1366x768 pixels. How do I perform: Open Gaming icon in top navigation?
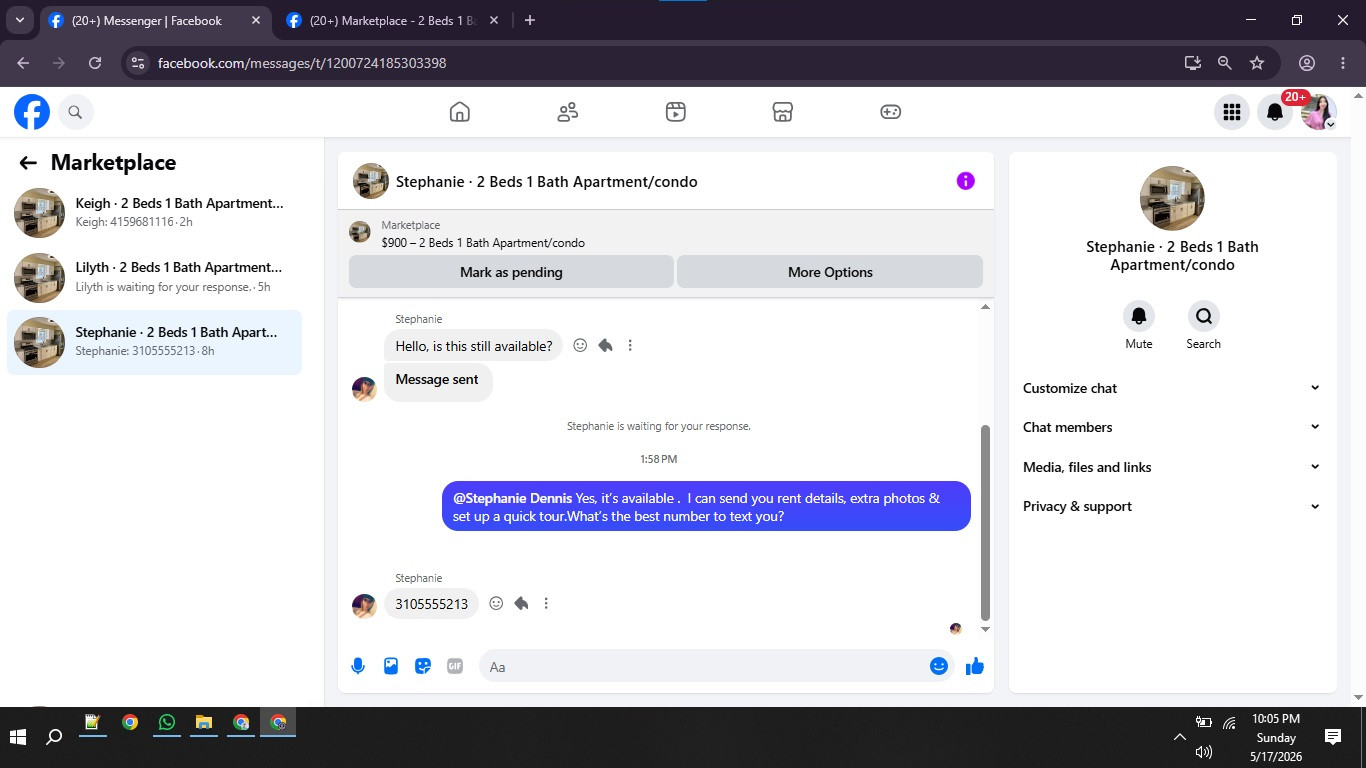[891, 112]
